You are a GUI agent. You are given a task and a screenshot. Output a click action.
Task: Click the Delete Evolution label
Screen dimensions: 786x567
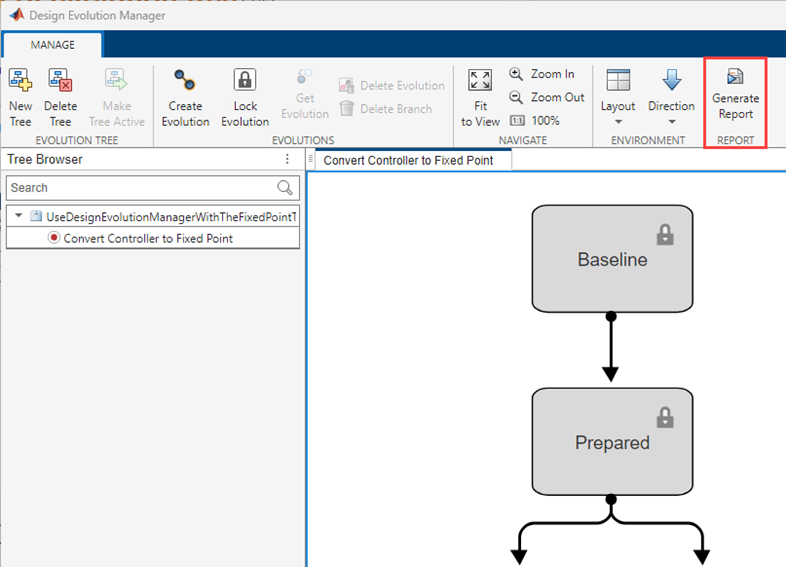coord(403,86)
